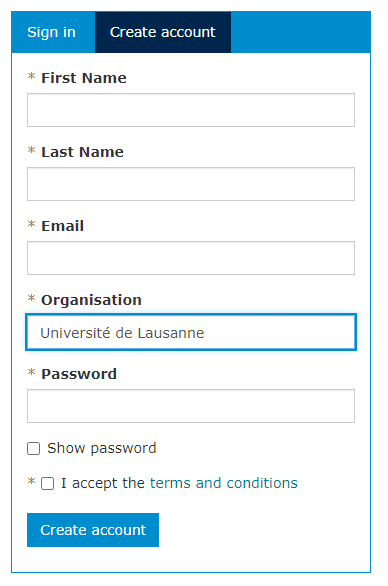Click the Password label text

click(79, 374)
